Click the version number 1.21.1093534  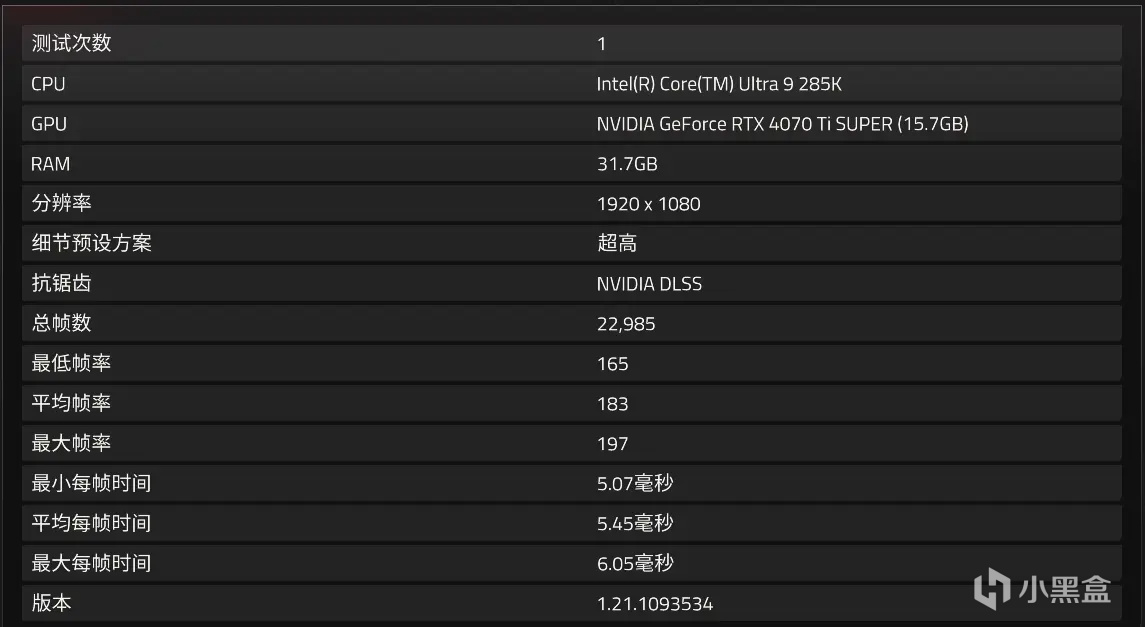click(x=655, y=604)
